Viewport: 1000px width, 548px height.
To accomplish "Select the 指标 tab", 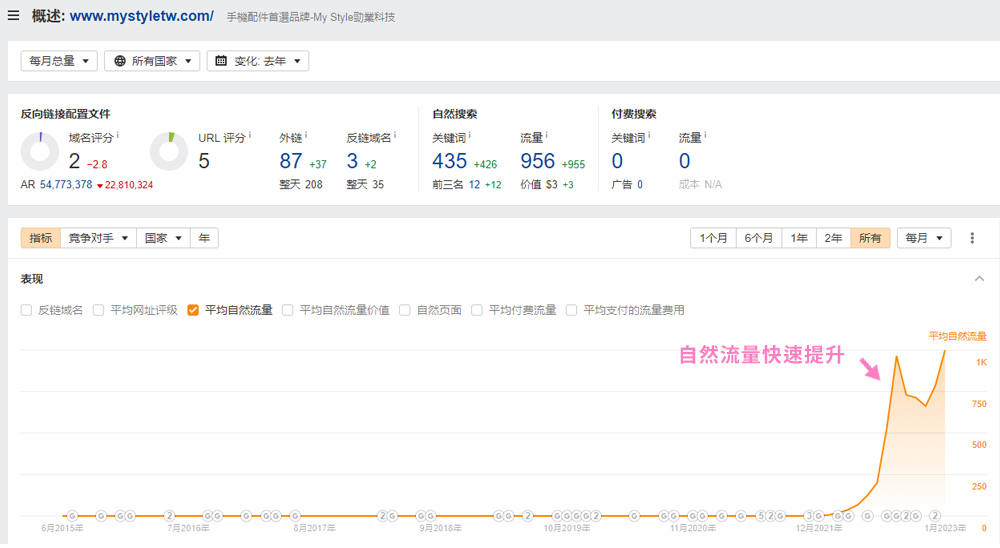I will [x=41, y=238].
